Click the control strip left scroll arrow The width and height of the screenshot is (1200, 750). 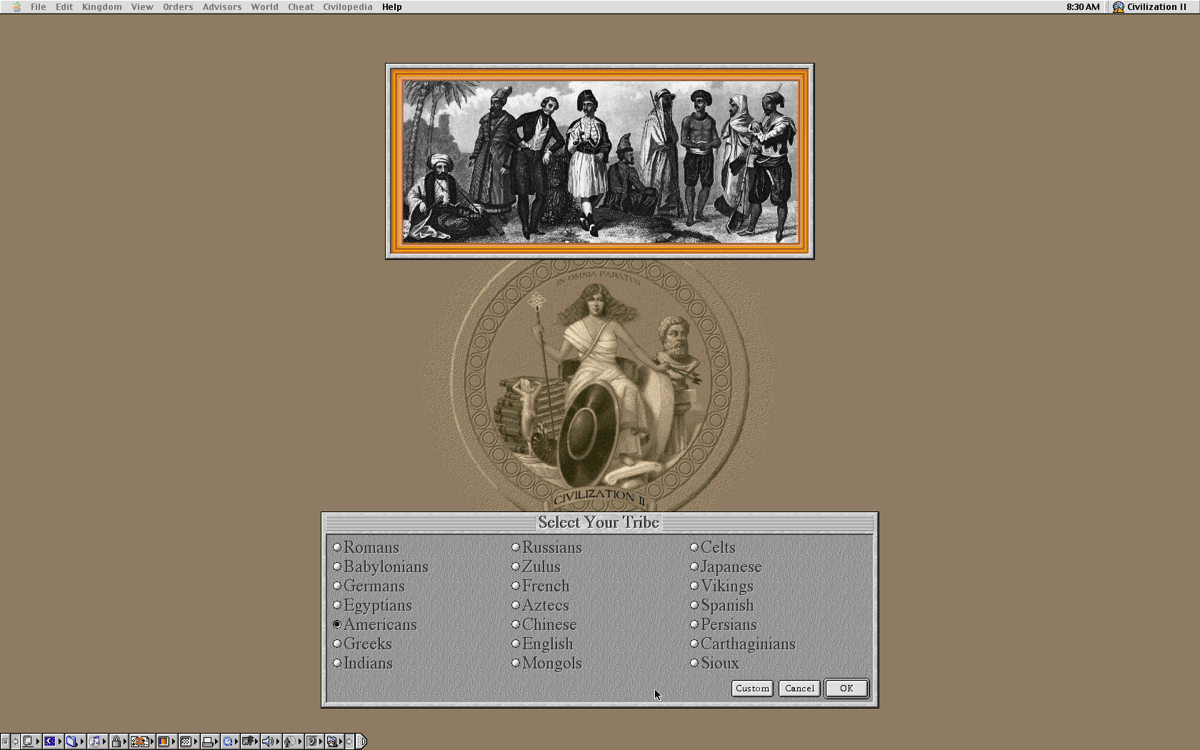coord(15,742)
